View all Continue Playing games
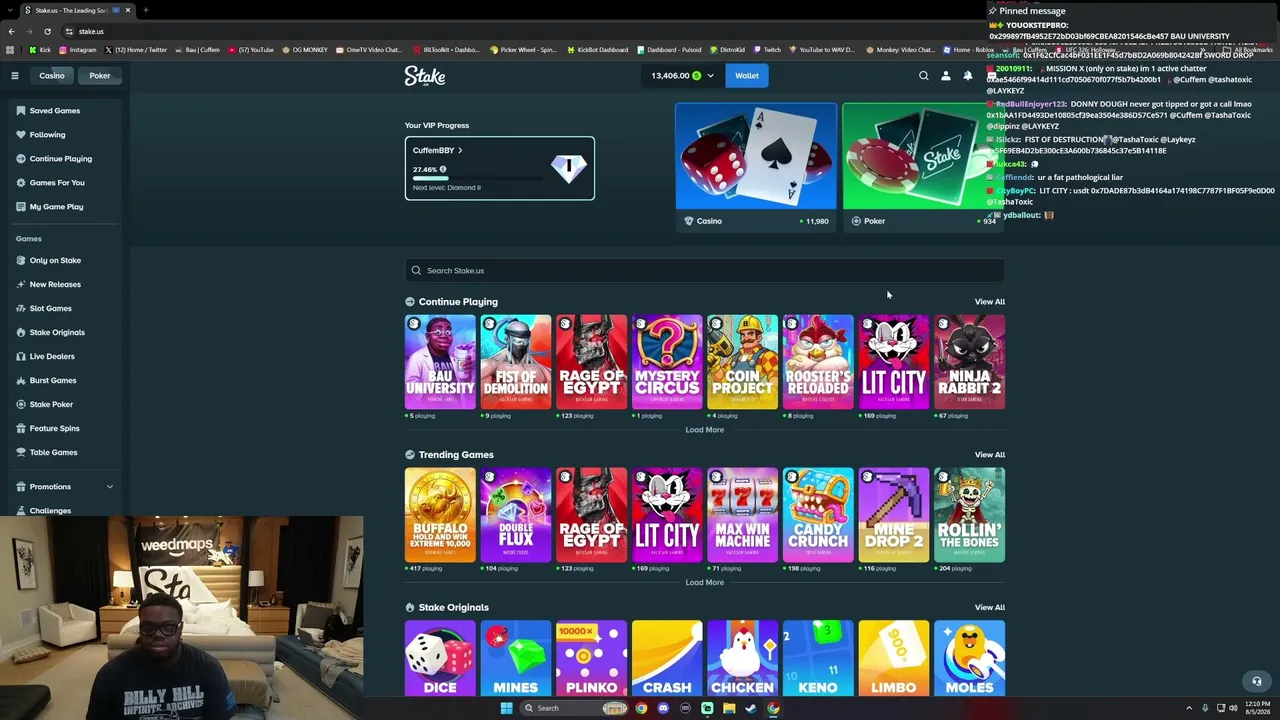The width and height of the screenshot is (1280, 720). (990, 302)
